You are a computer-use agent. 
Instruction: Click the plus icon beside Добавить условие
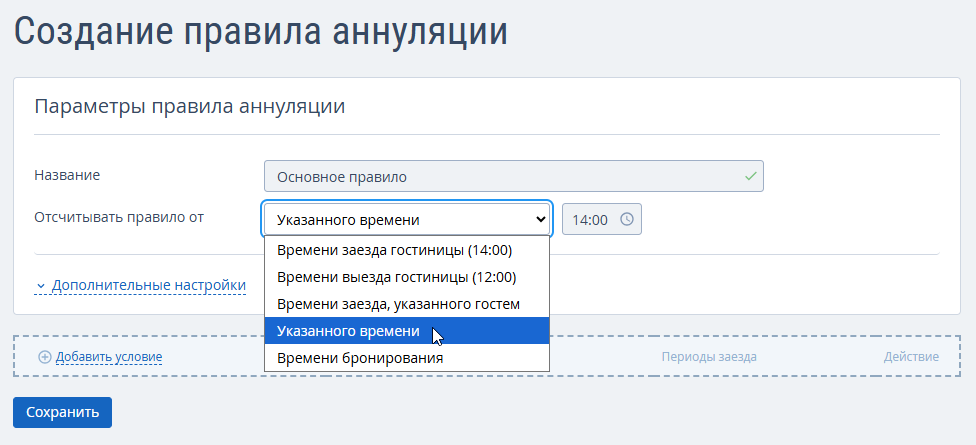click(x=44, y=357)
